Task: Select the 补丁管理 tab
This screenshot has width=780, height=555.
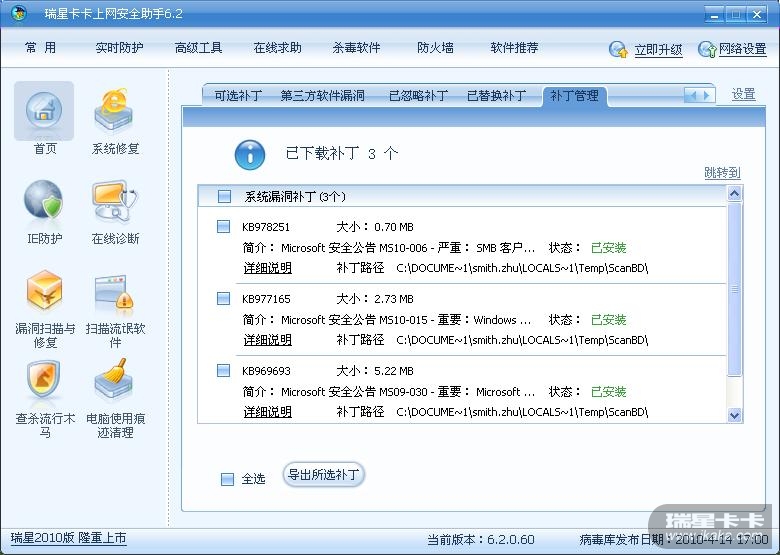Action: coord(574,95)
